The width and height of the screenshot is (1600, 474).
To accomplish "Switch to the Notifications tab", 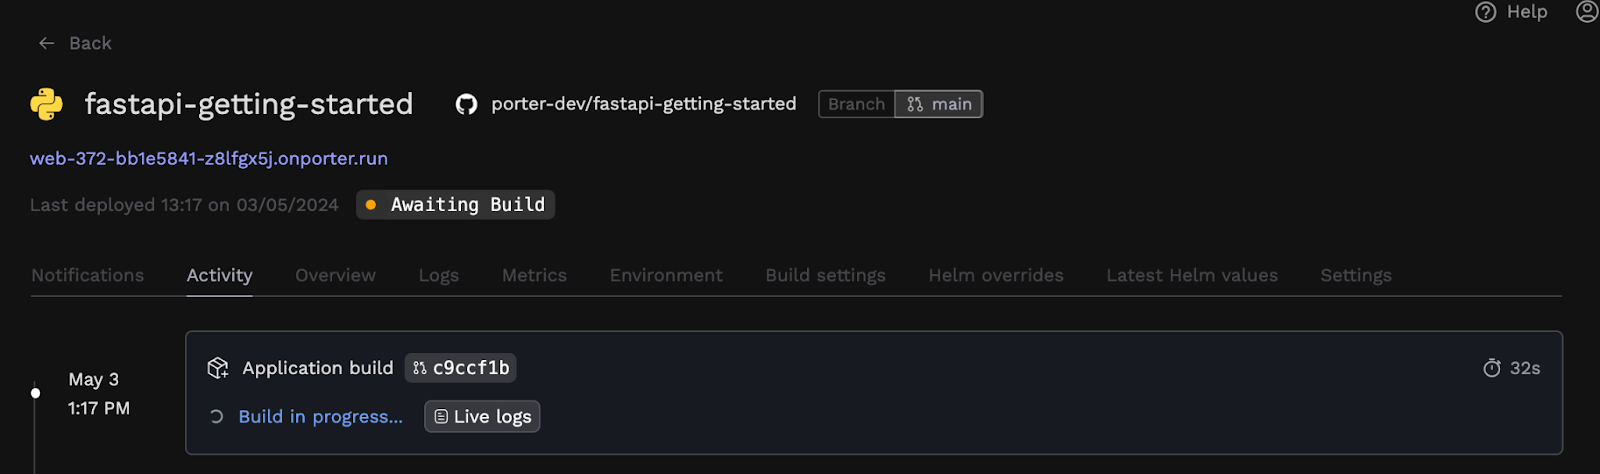I will (x=88, y=275).
